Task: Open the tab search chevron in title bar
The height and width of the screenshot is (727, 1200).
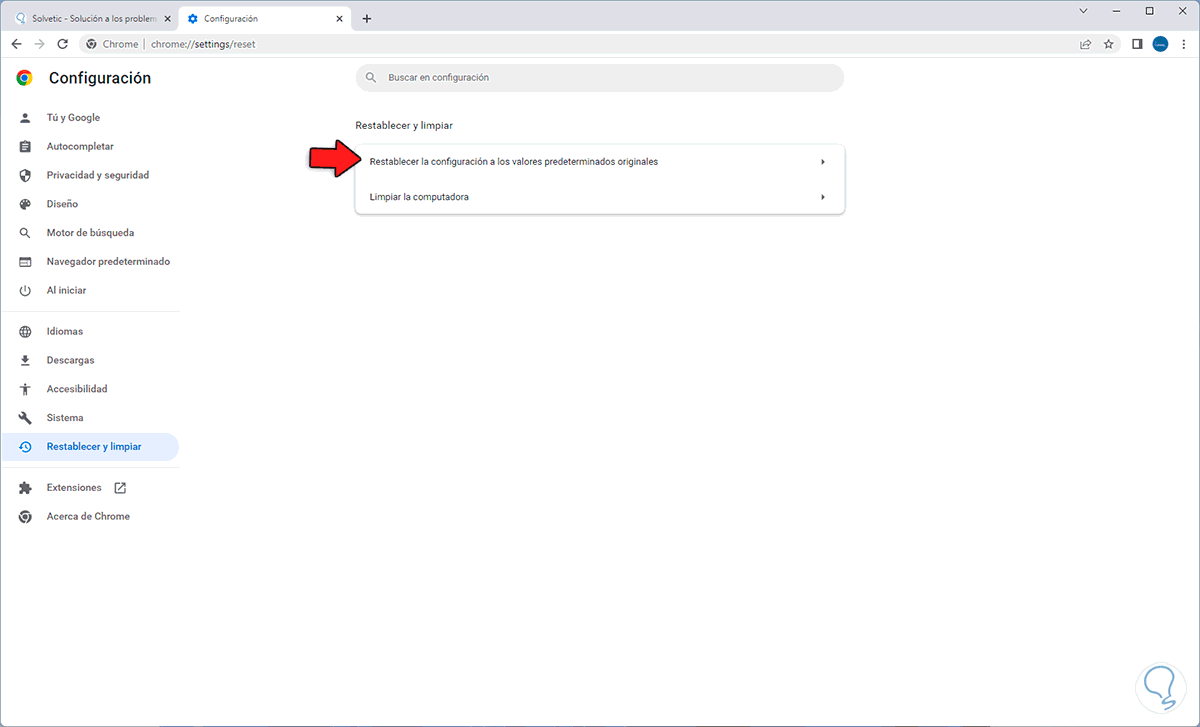Action: click(x=1083, y=11)
